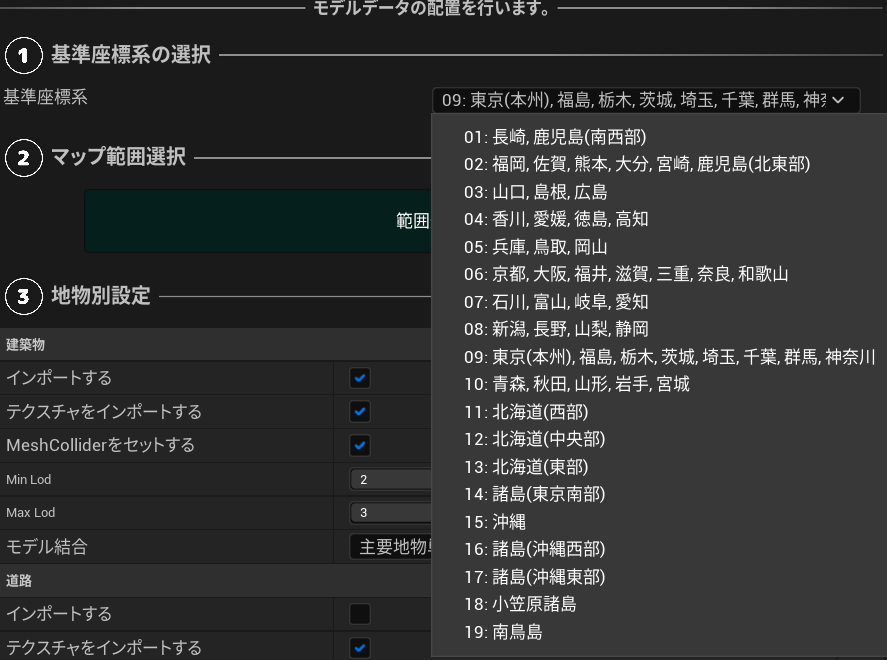Screen dimensions: 887x660
Task: Click the Min Lod value field
Action: point(390,480)
